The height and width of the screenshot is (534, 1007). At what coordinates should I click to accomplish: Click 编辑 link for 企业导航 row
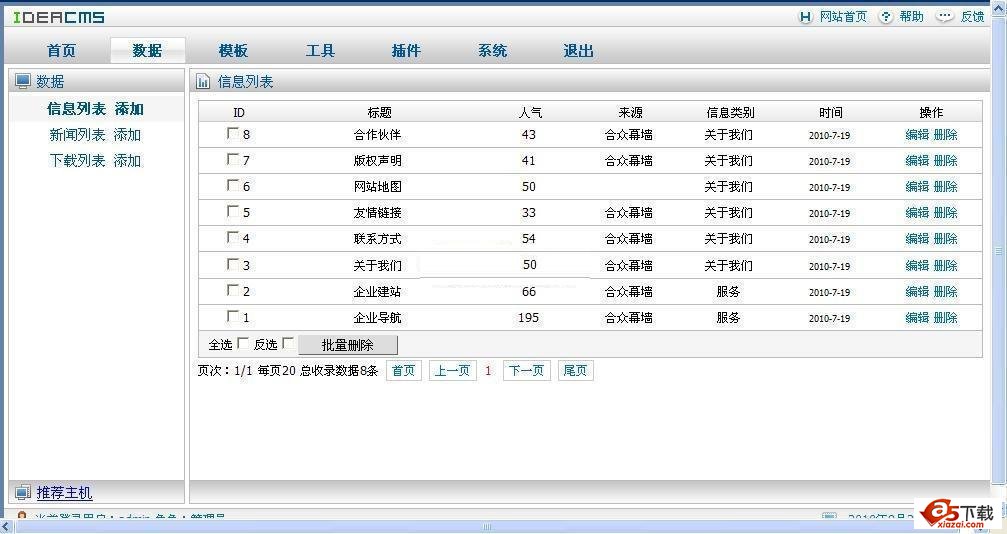pyautogui.click(x=917, y=318)
